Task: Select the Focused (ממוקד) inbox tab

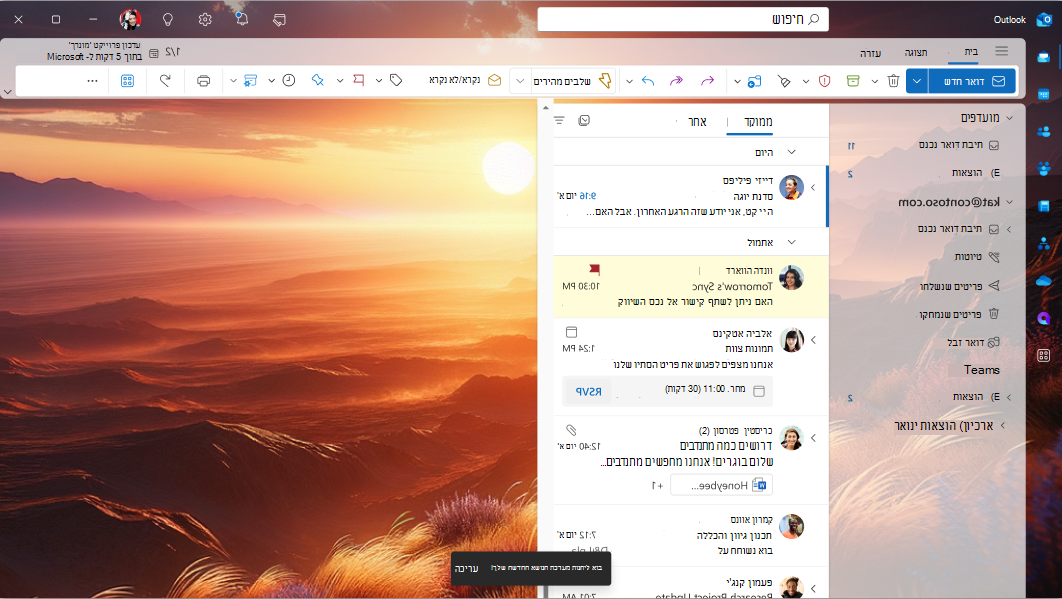Action: point(758,121)
